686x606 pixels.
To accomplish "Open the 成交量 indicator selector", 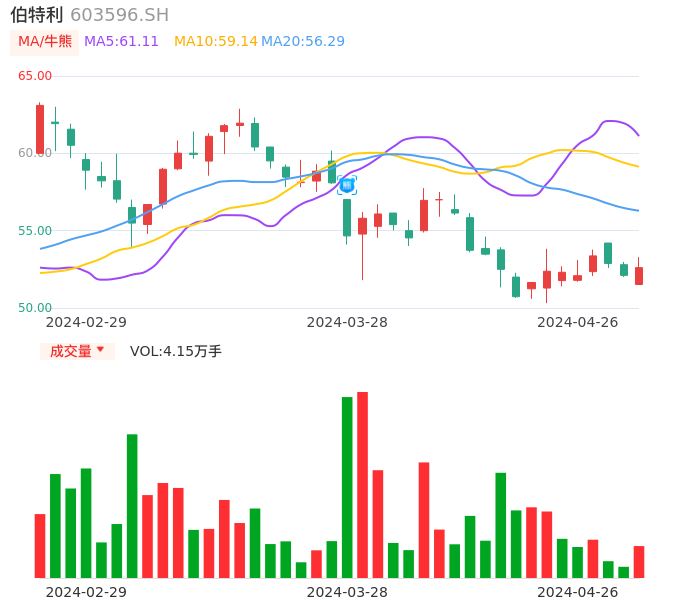I will 71,351.
